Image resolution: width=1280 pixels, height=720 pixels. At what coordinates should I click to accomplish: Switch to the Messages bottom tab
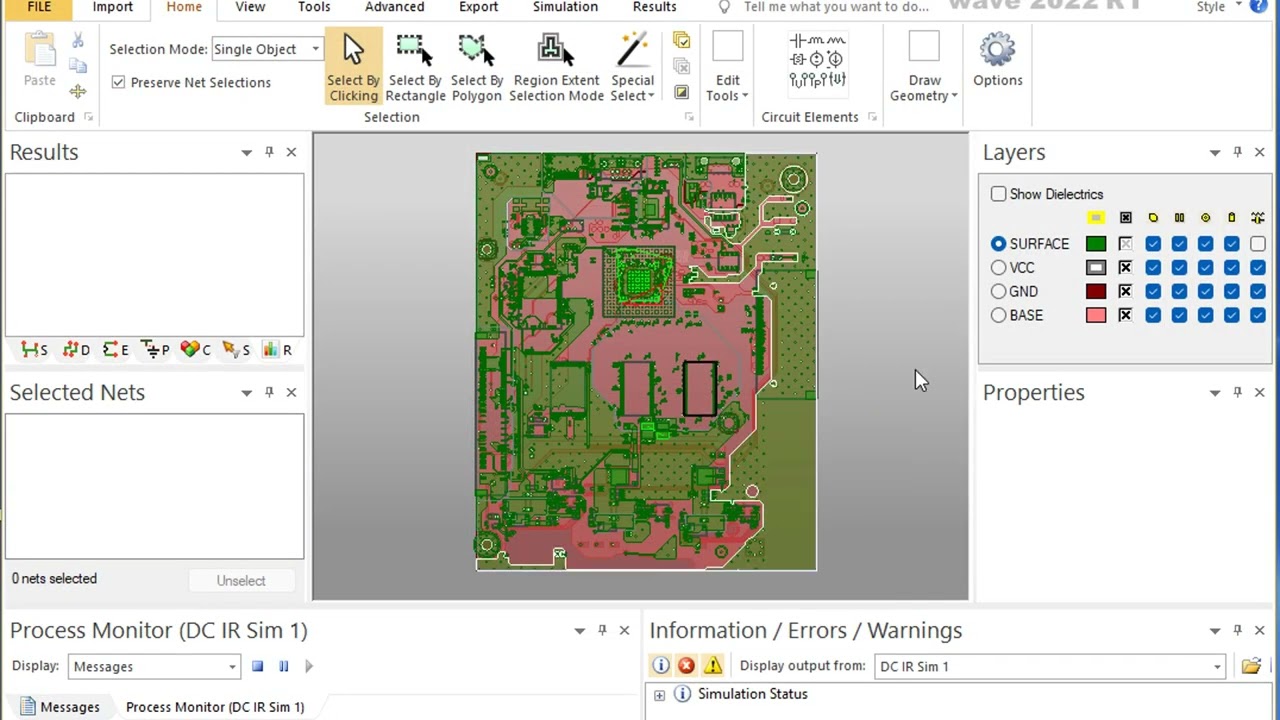(60, 707)
